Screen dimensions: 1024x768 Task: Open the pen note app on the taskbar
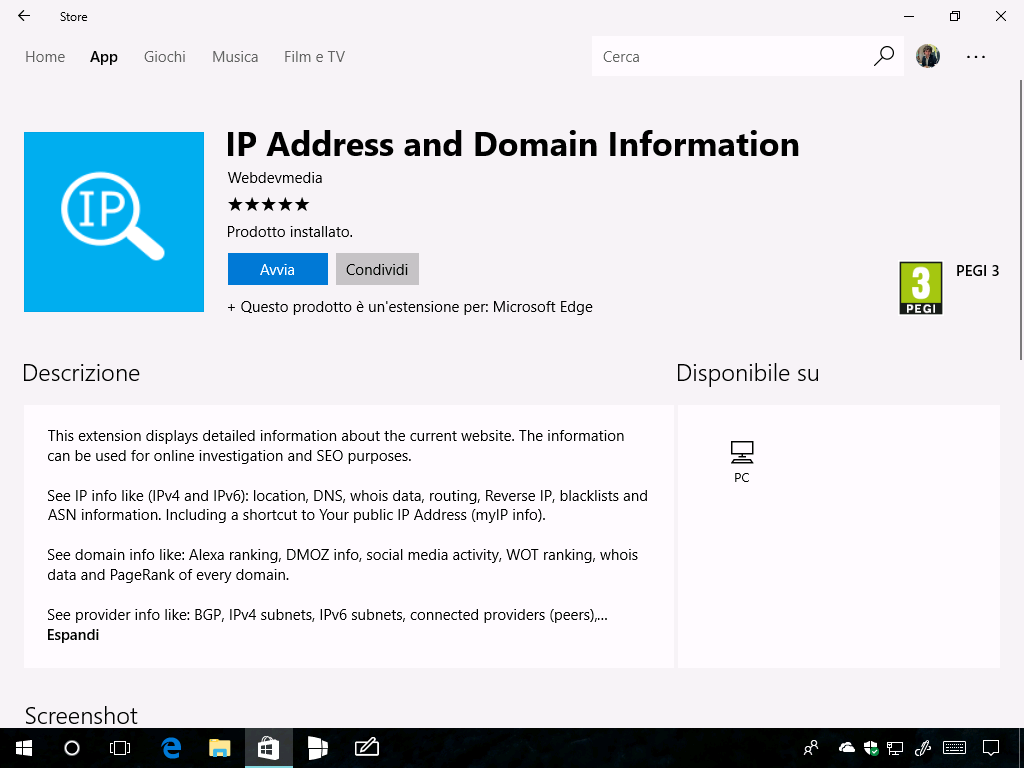pos(366,747)
